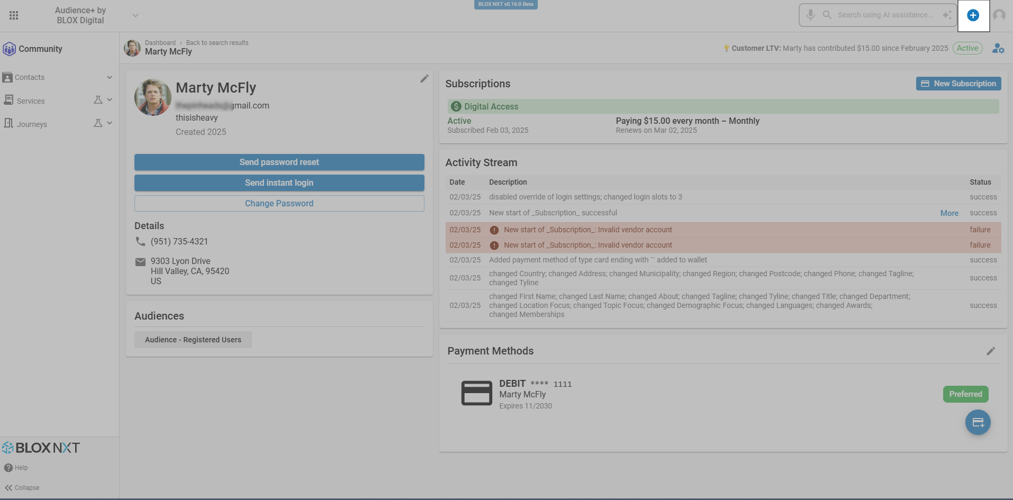Click the Send instant login button
This screenshot has width=1013, height=500.
tap(279, 183)
